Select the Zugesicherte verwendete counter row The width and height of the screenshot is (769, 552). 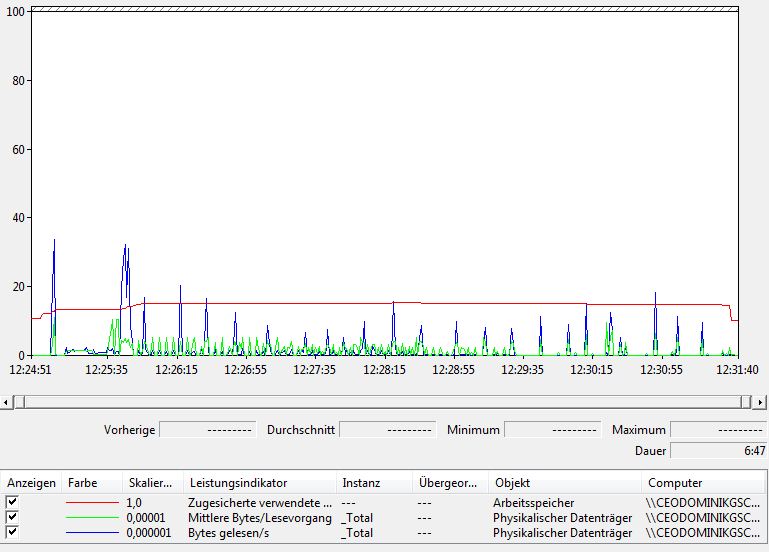coord(384,502)
